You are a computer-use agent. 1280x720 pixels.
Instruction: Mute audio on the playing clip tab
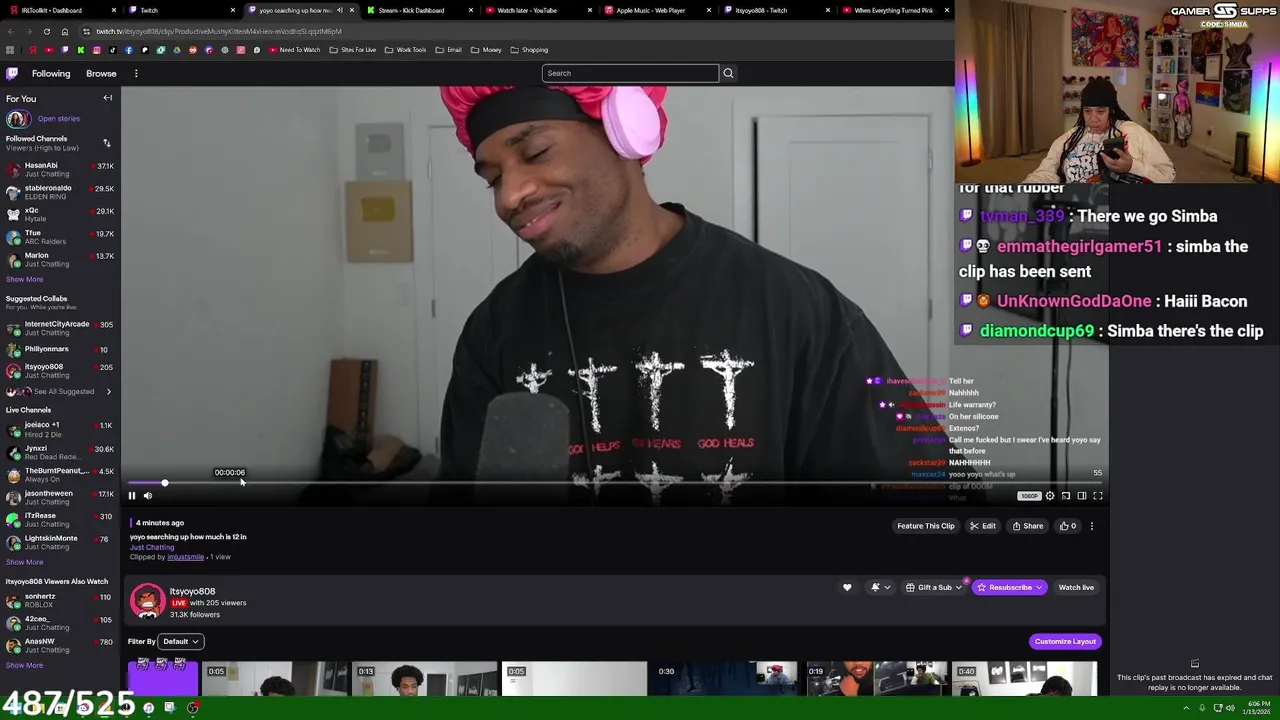[x=340, y=10]
